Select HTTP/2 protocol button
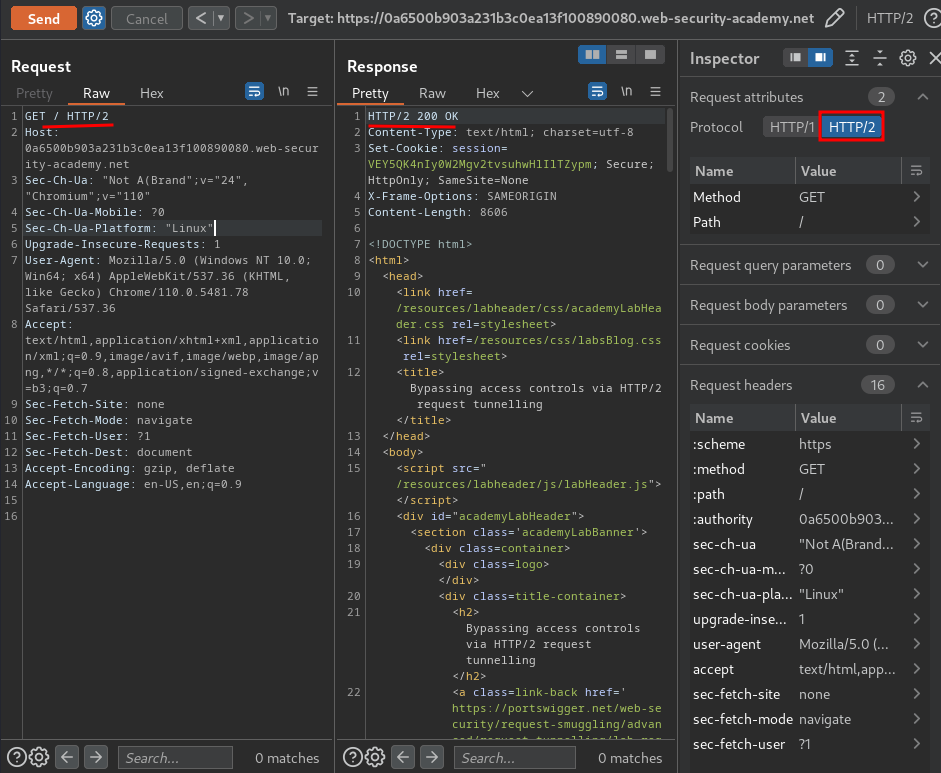941x773 pixels. tap(852, 127)
